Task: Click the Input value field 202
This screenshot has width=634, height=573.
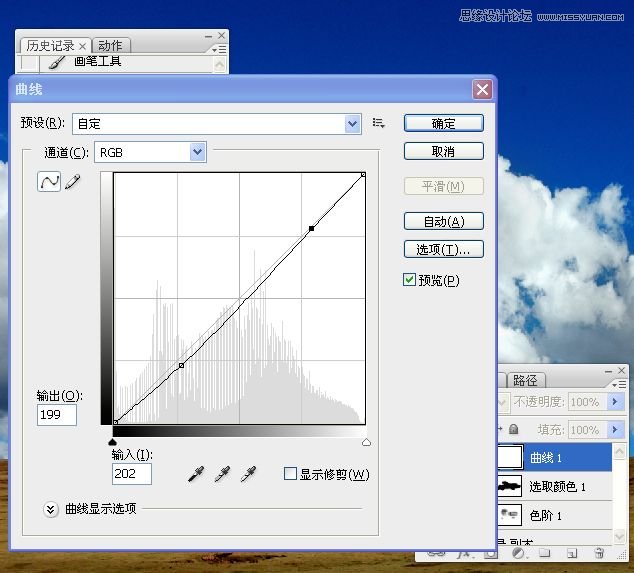Action: pos(131,474)
